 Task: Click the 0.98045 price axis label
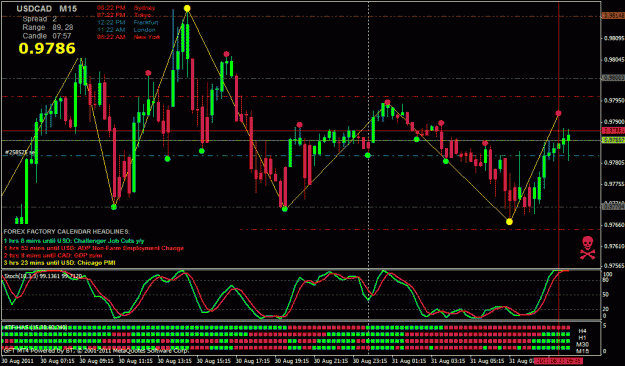click(614, 60)
